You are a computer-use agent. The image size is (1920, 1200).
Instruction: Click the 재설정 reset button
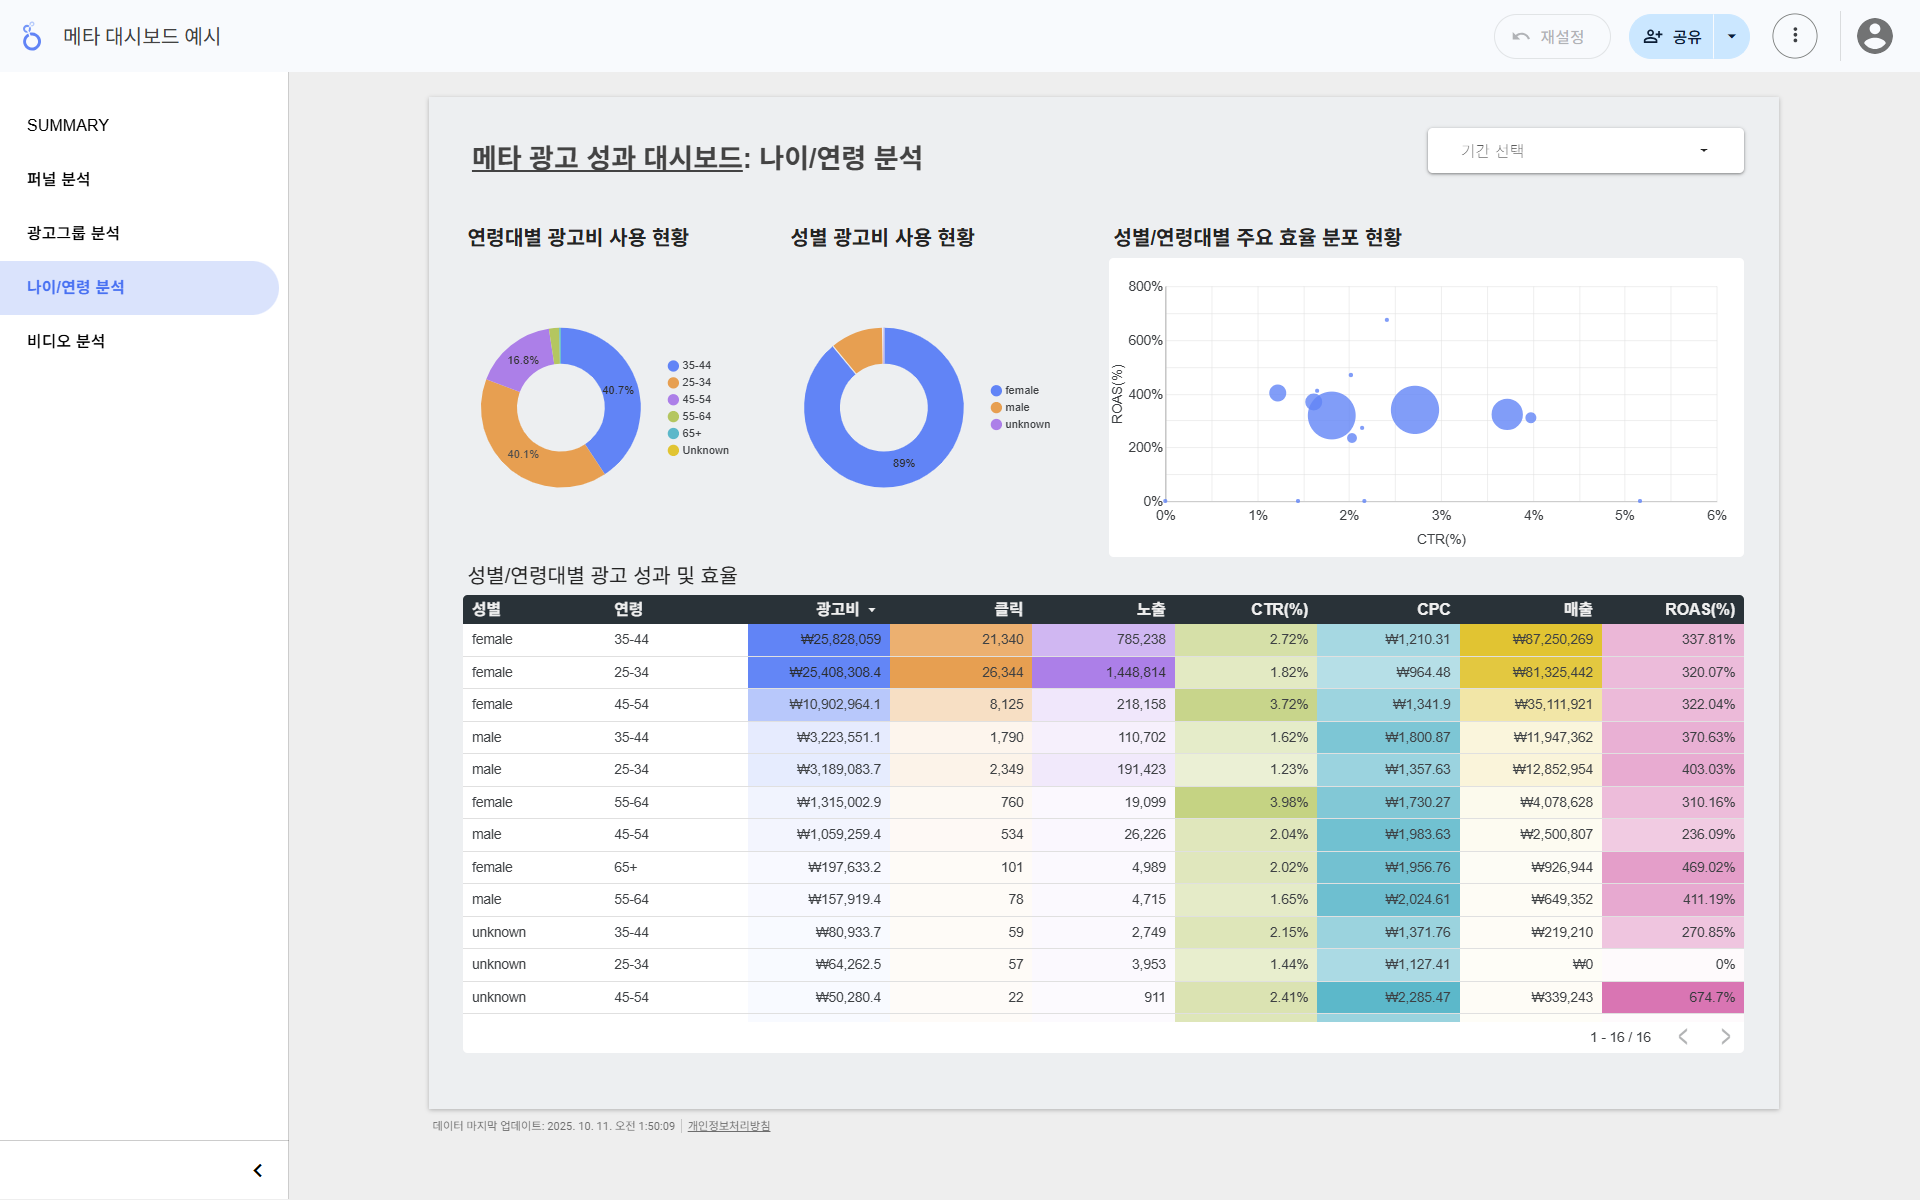click(1551, 37)
